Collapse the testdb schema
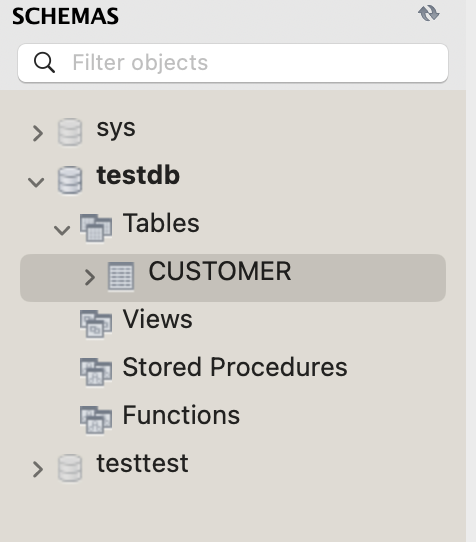476x542 pixels. click(x=36, y=182)
